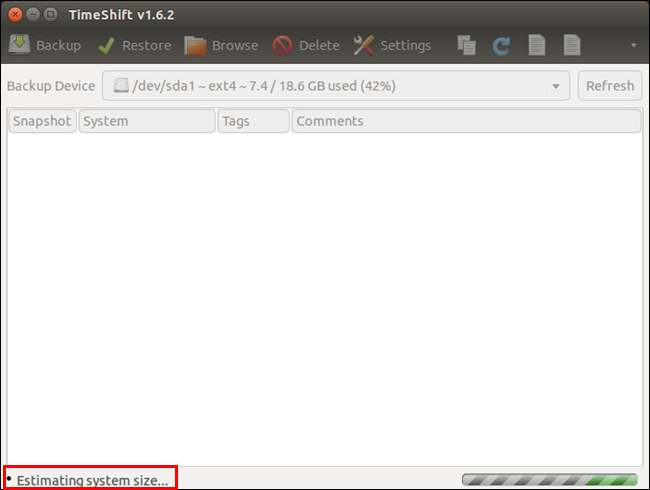Open Browse folder icon in toolbar

195,45
